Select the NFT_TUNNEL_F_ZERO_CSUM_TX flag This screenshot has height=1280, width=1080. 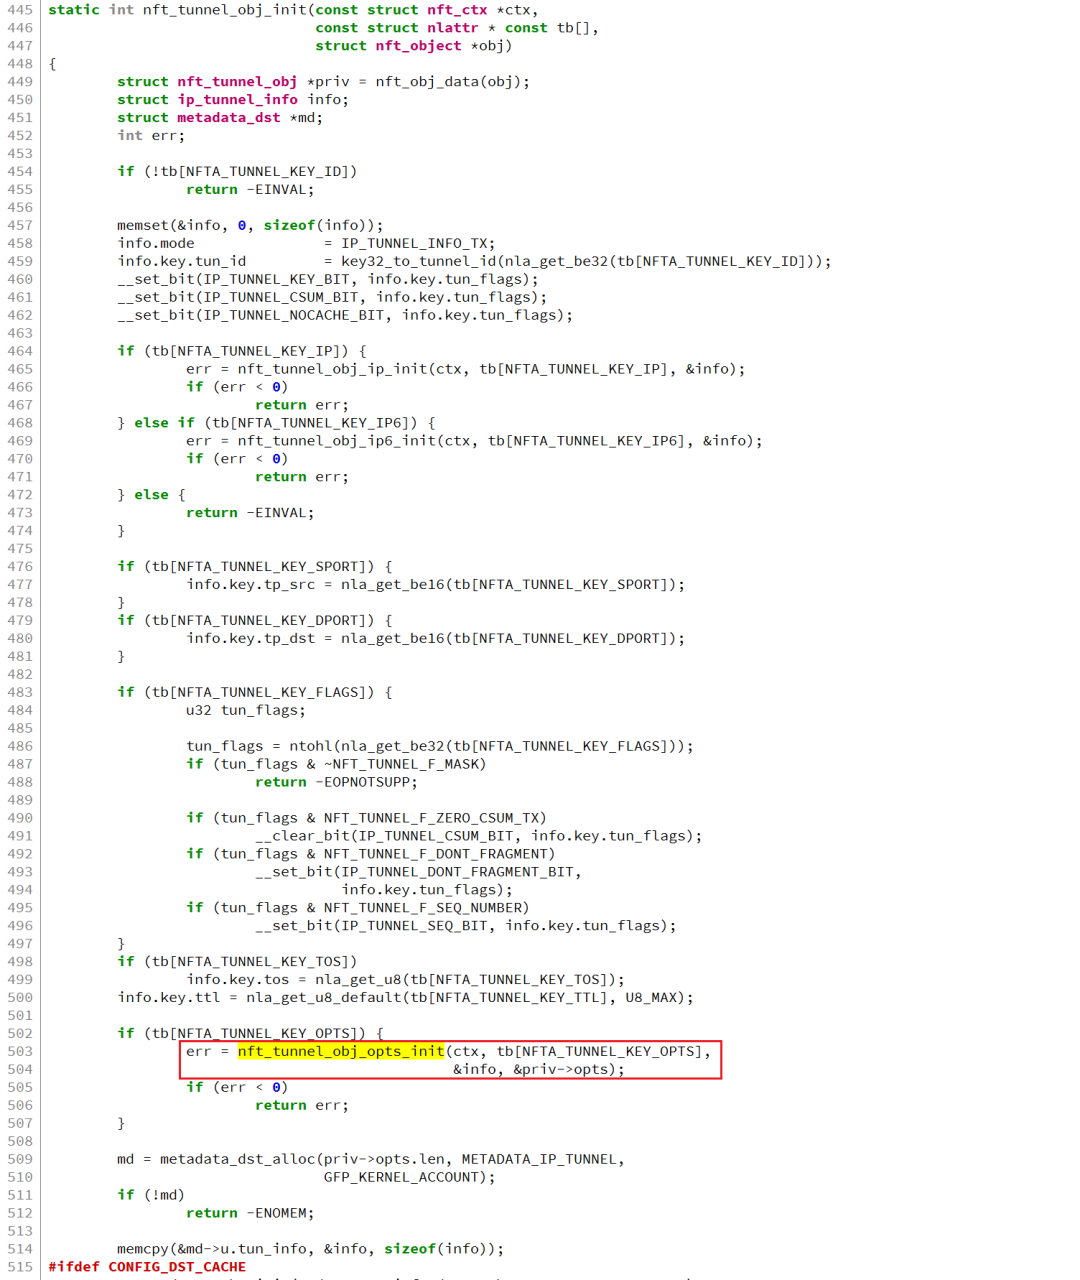pyautogui.click(x=432, y=818)
